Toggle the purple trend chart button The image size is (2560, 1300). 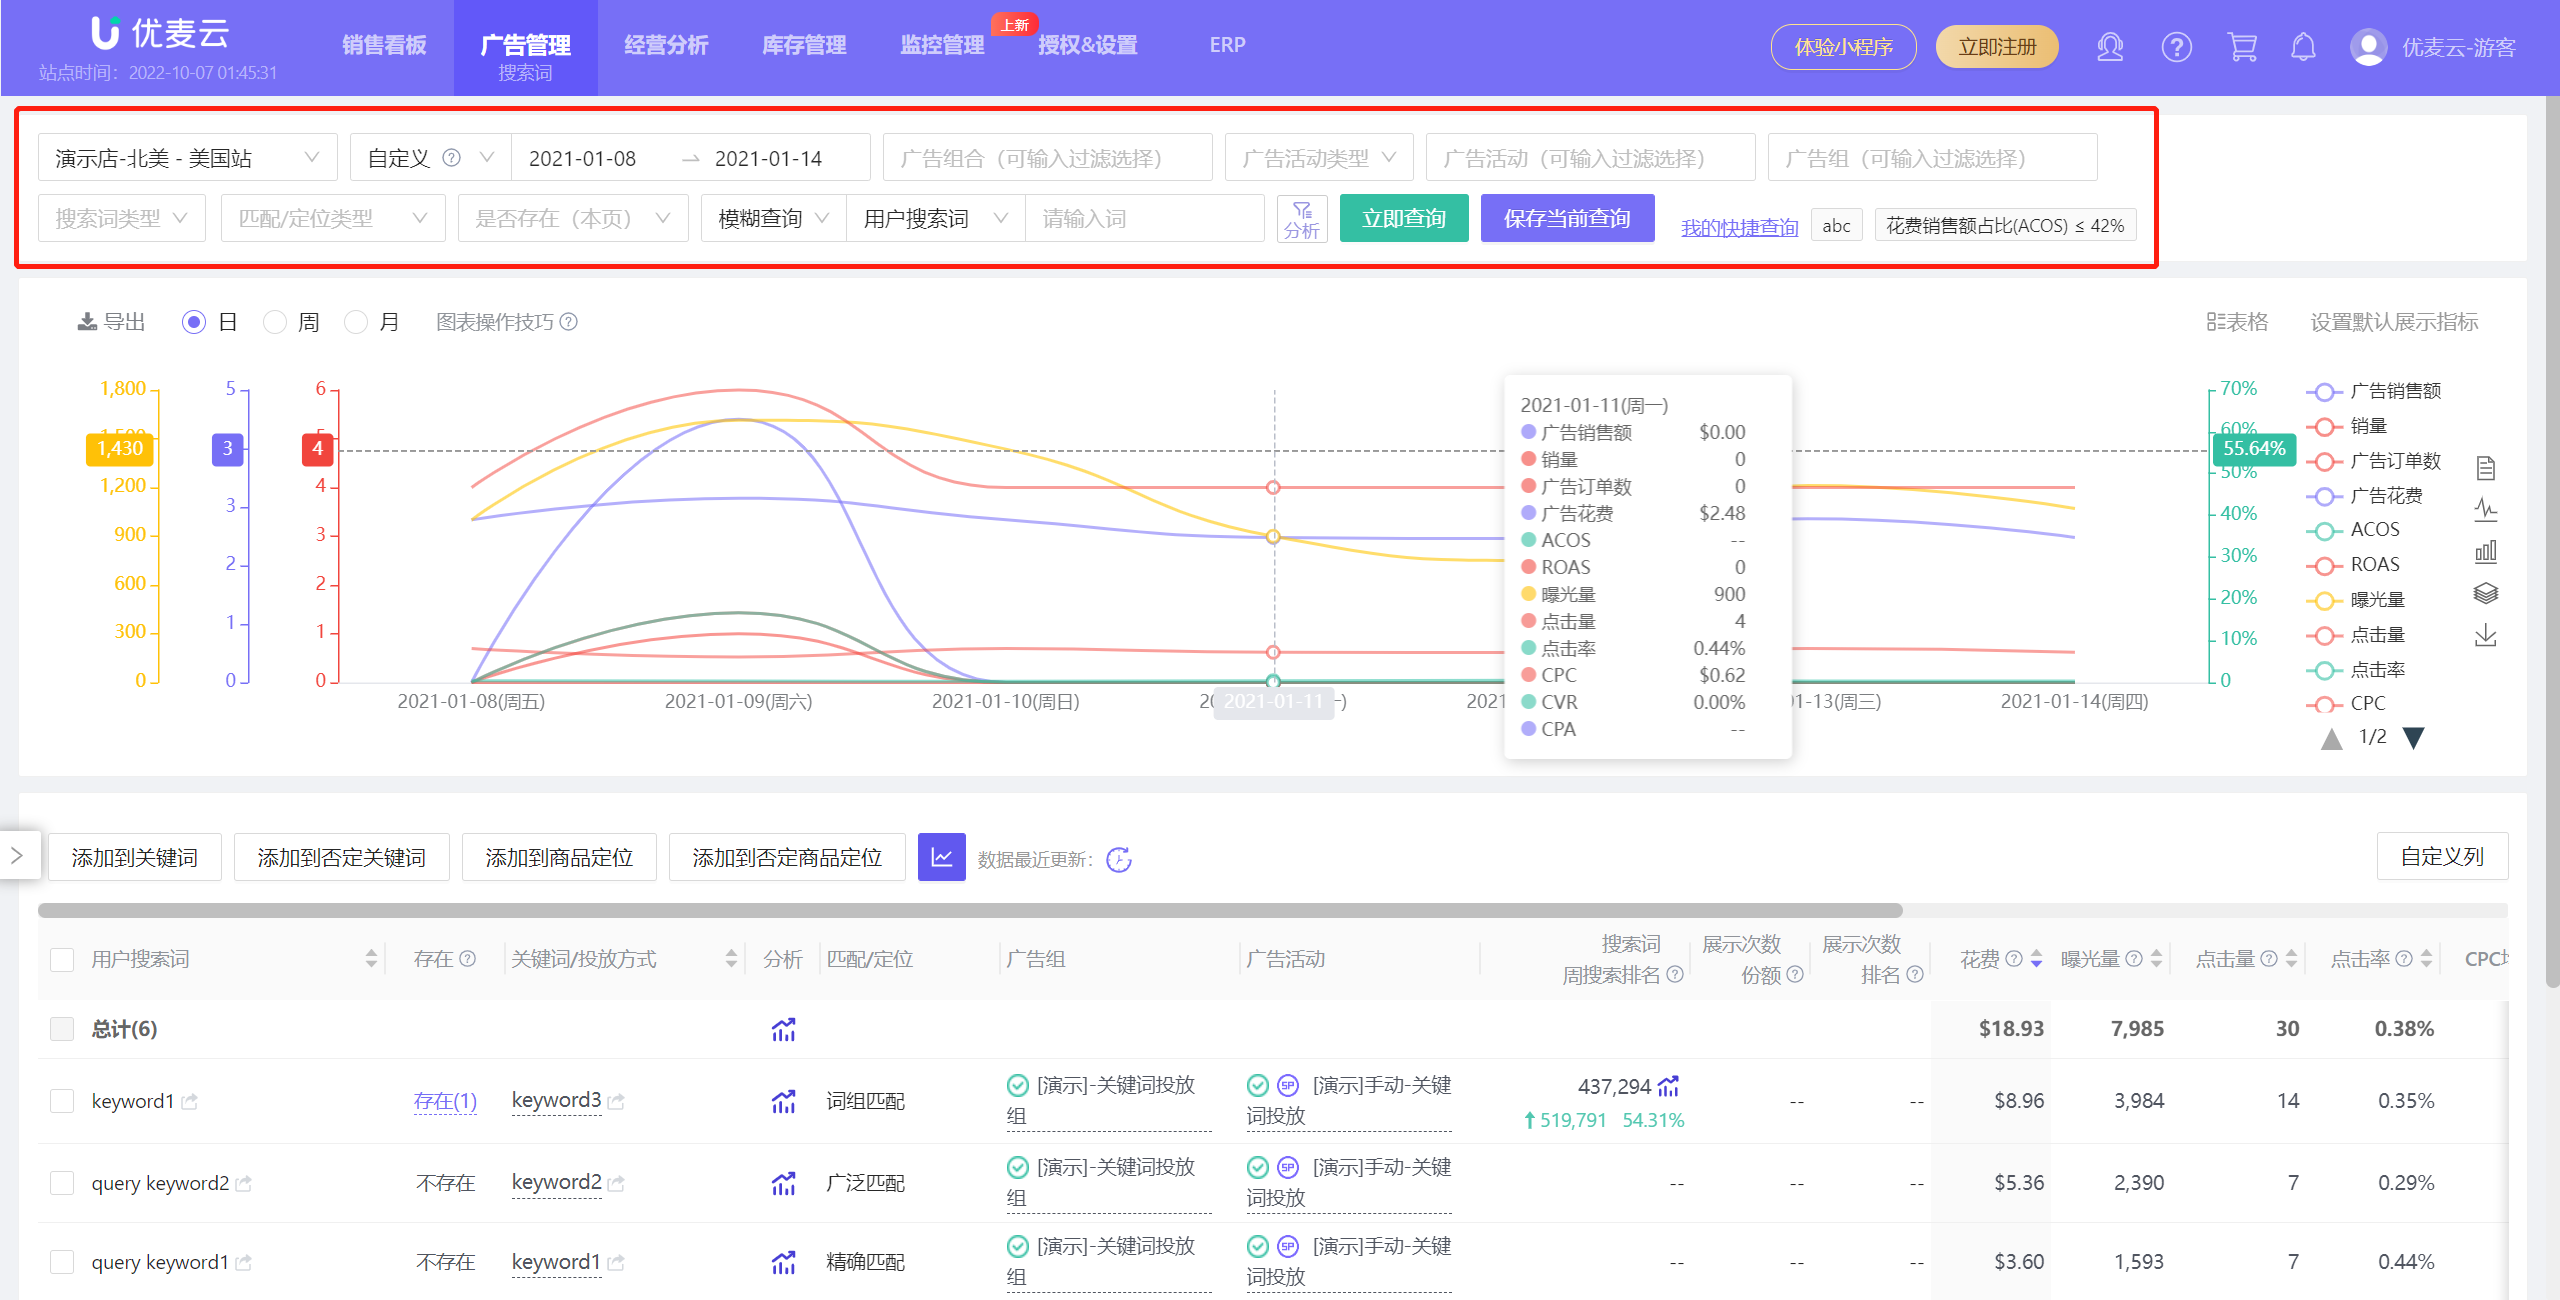pos(941,857)
